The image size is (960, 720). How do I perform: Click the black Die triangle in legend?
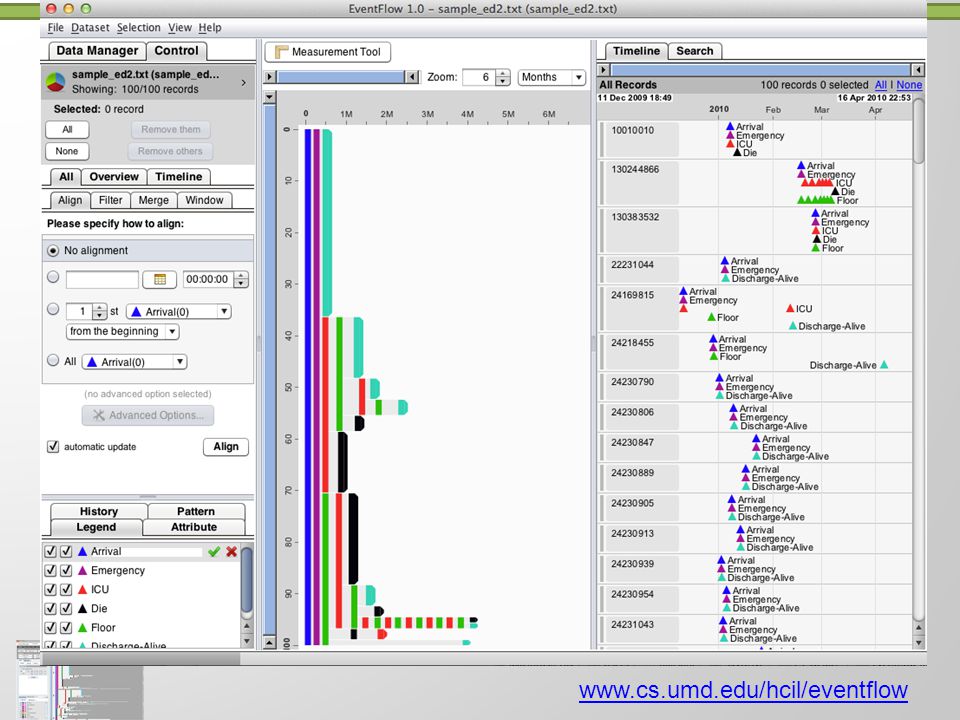pos(83,608)
